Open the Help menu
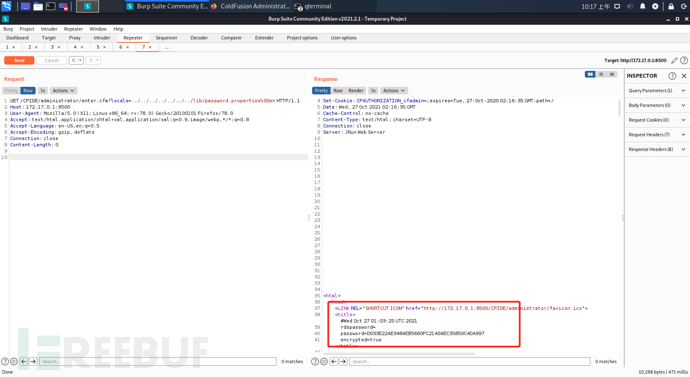This screenshot has height=377, width=690. [118, 29]
